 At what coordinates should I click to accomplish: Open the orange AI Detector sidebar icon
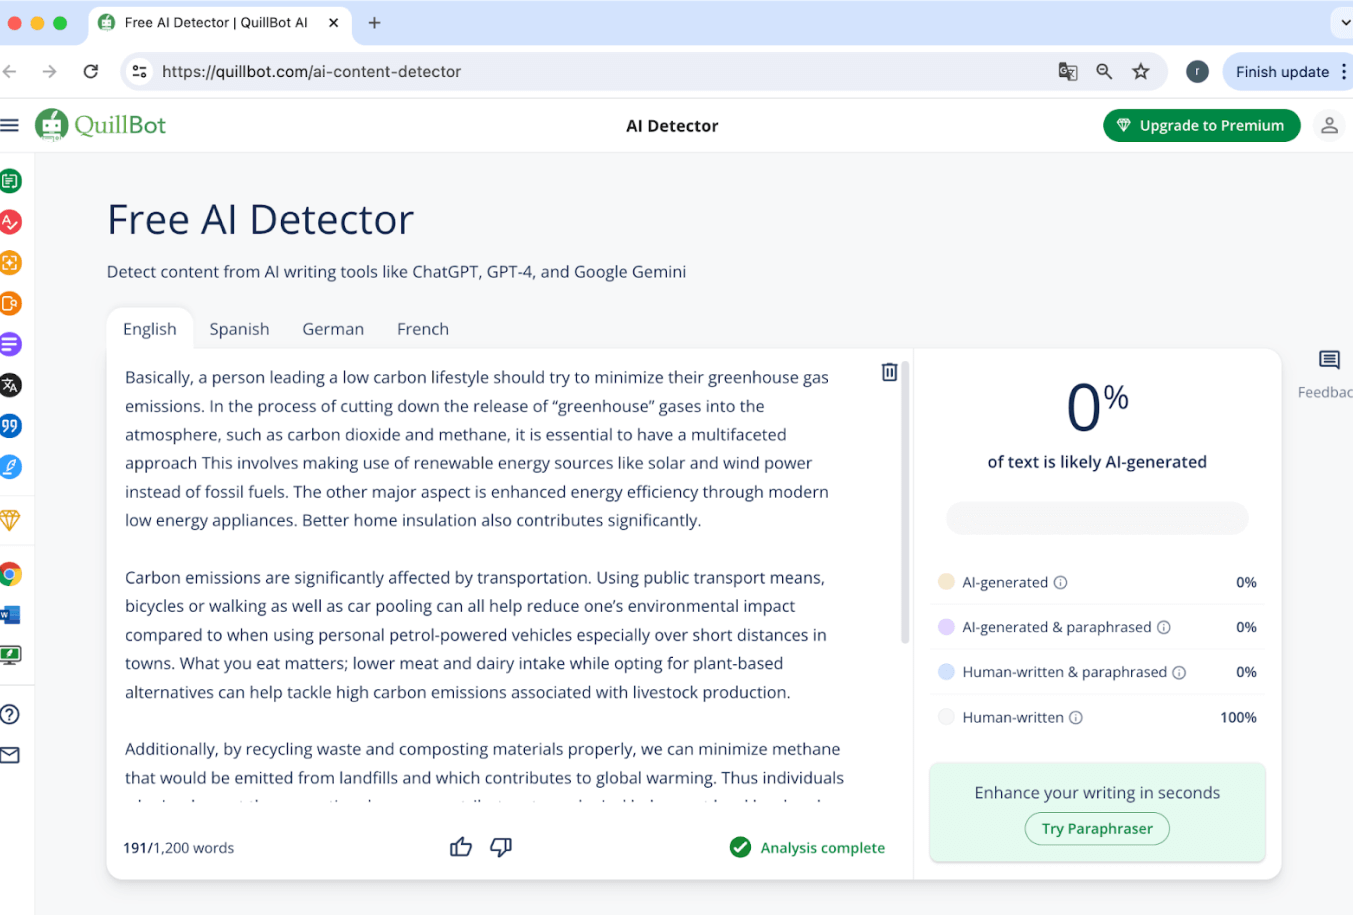tap(10, 263)
